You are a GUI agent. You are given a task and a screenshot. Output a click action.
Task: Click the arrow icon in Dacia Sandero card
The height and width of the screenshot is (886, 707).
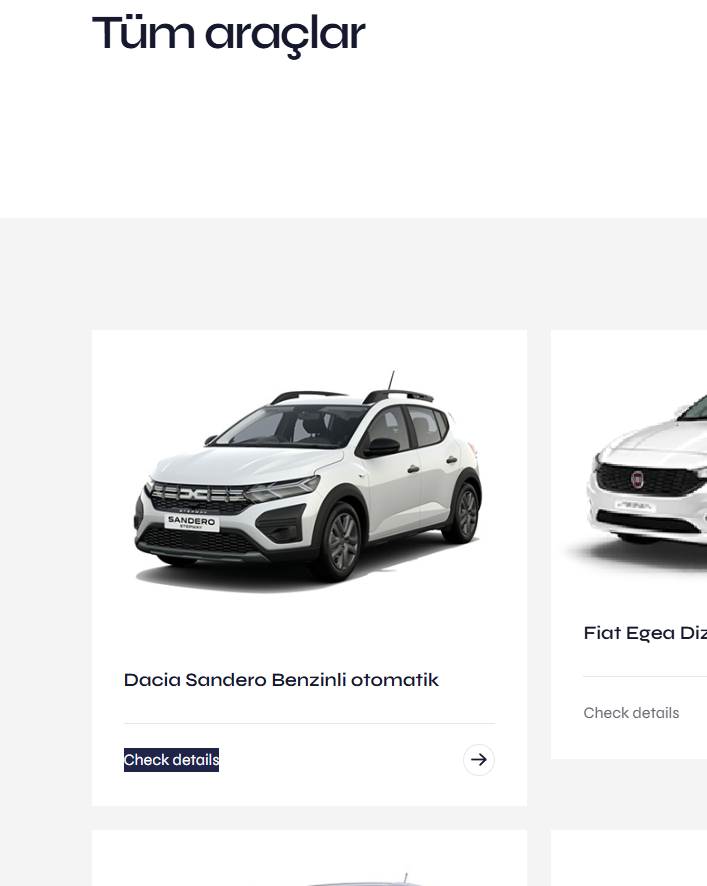pos(479,759)
